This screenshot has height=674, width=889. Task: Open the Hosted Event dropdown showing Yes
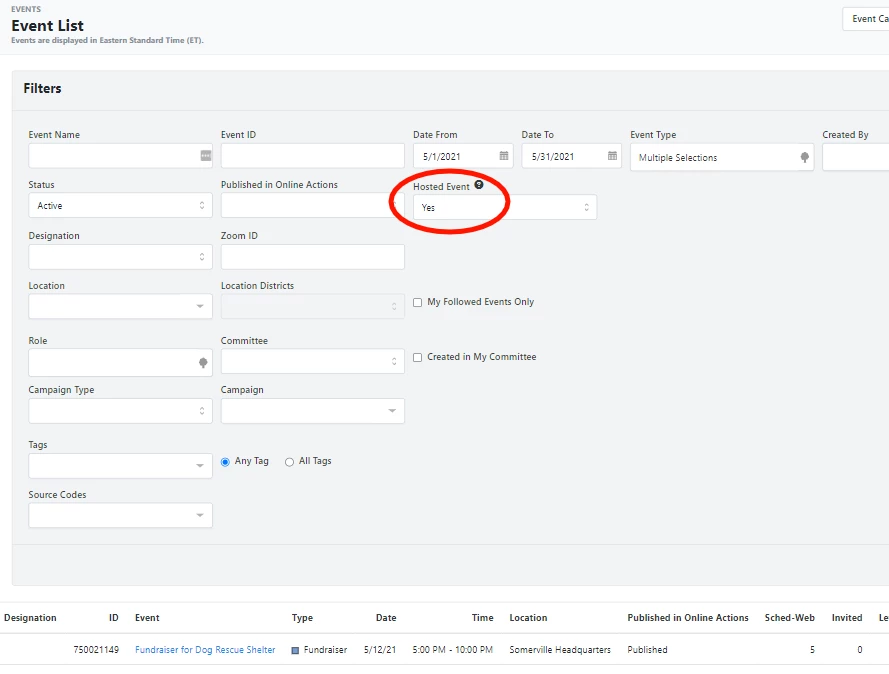point(502,206)
